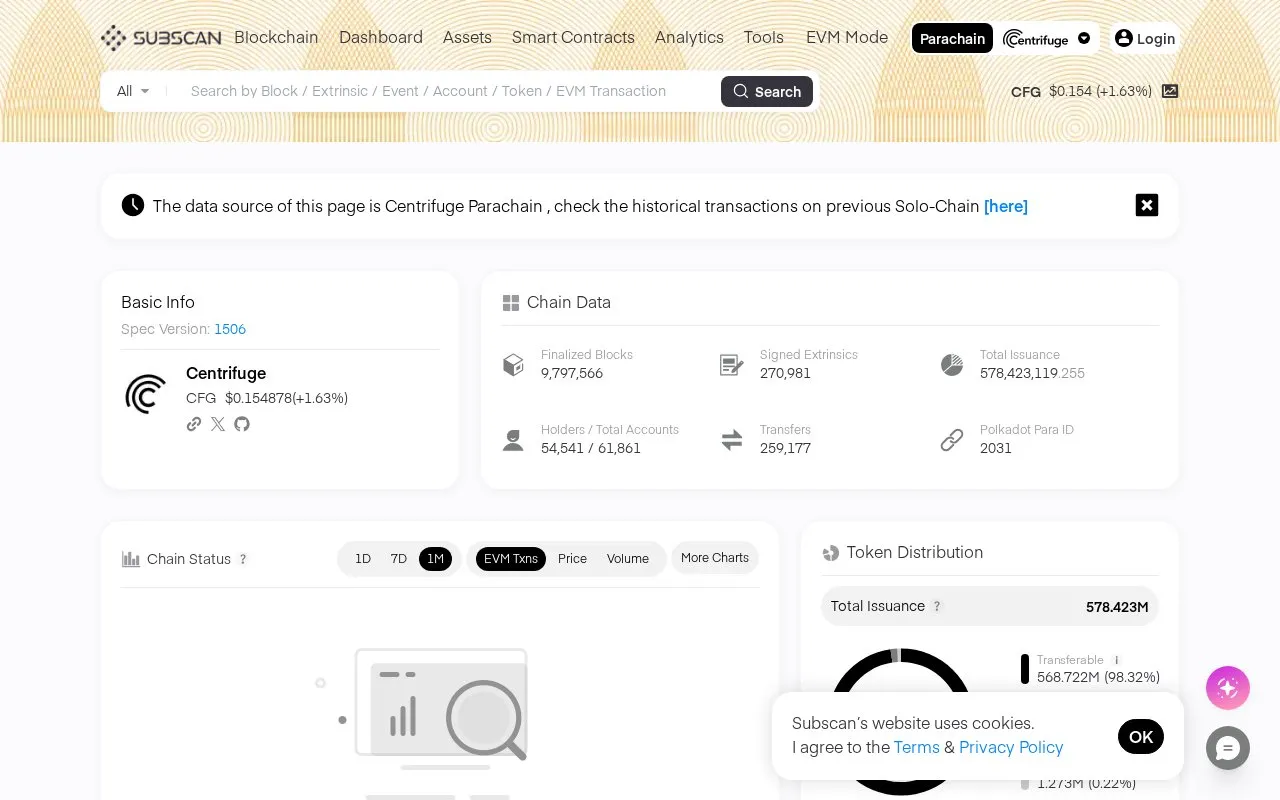
Task: Open the Assets menu
Action: 467,37
